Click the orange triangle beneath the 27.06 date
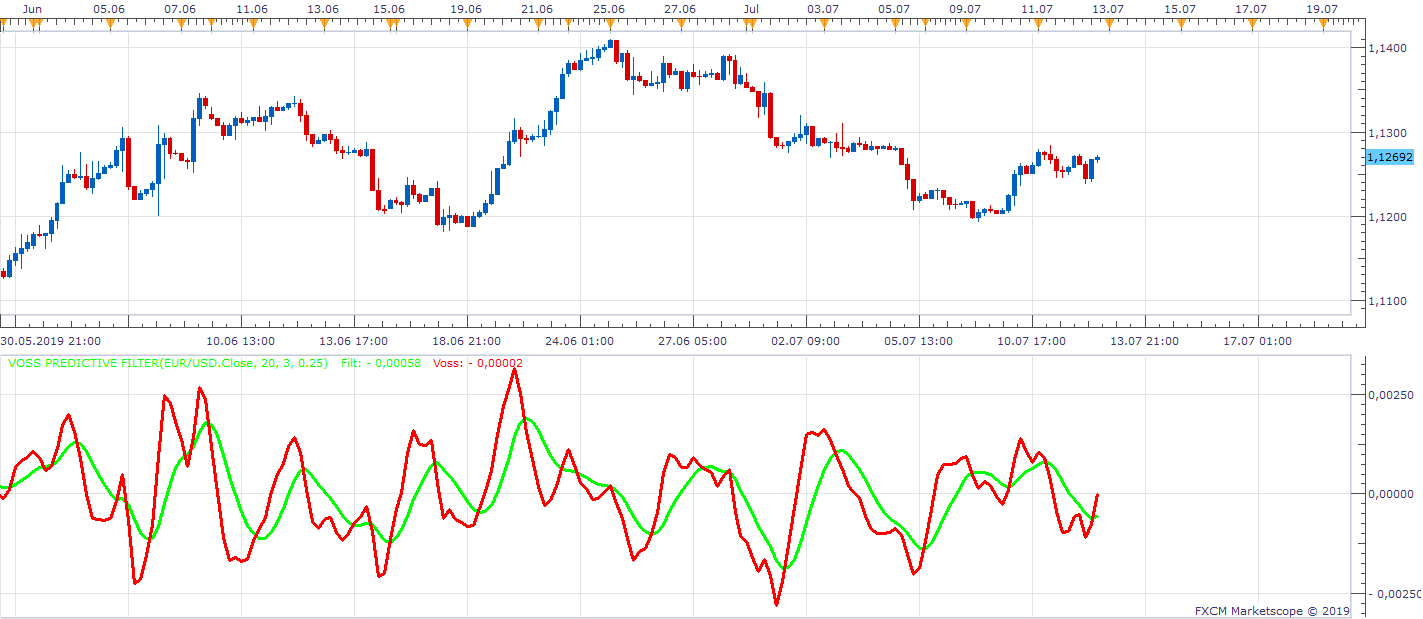Image resolution: width=1423 pixels, height=619 pixels. 681,23
